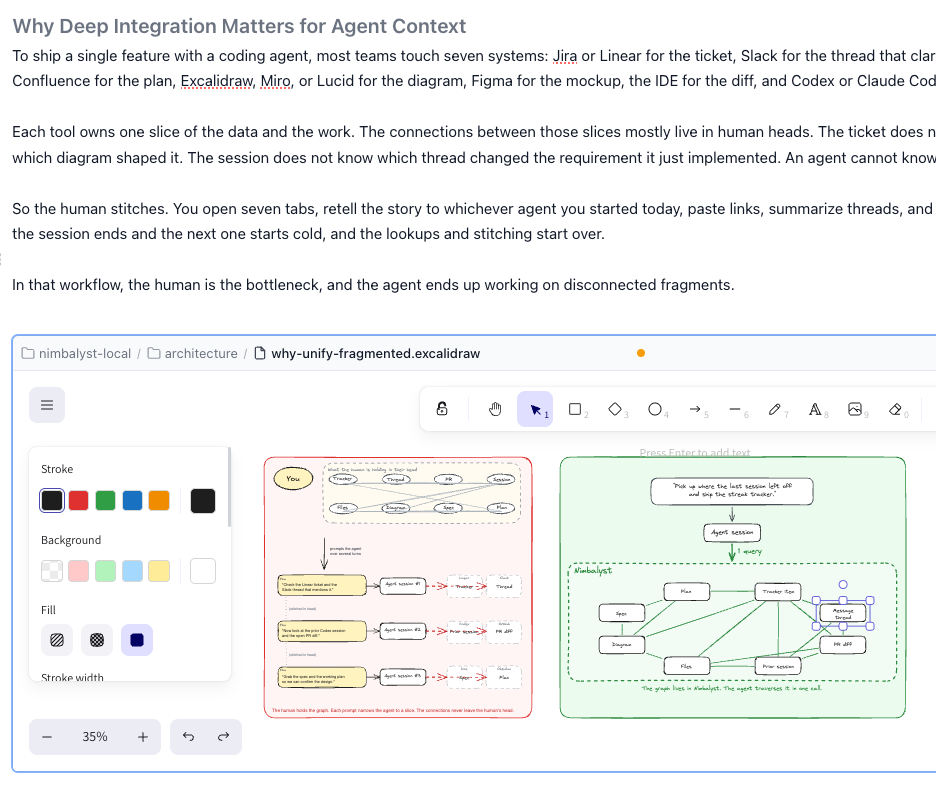This screenshot has width=936, height=793.
Task: Click the selected Message Thread node
Action: tap(843, 613)
